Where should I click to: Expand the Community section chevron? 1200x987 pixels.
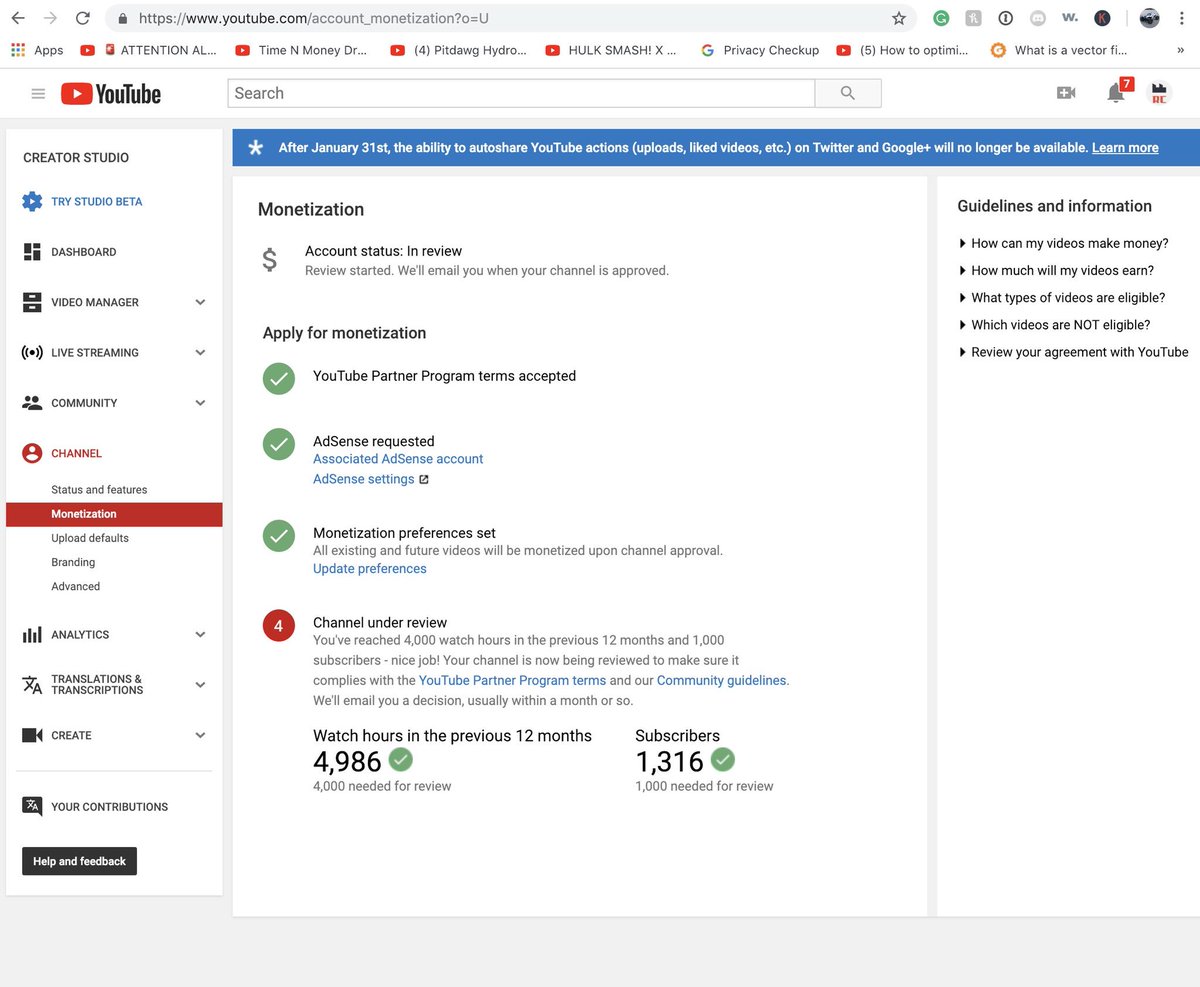point(200,403)
